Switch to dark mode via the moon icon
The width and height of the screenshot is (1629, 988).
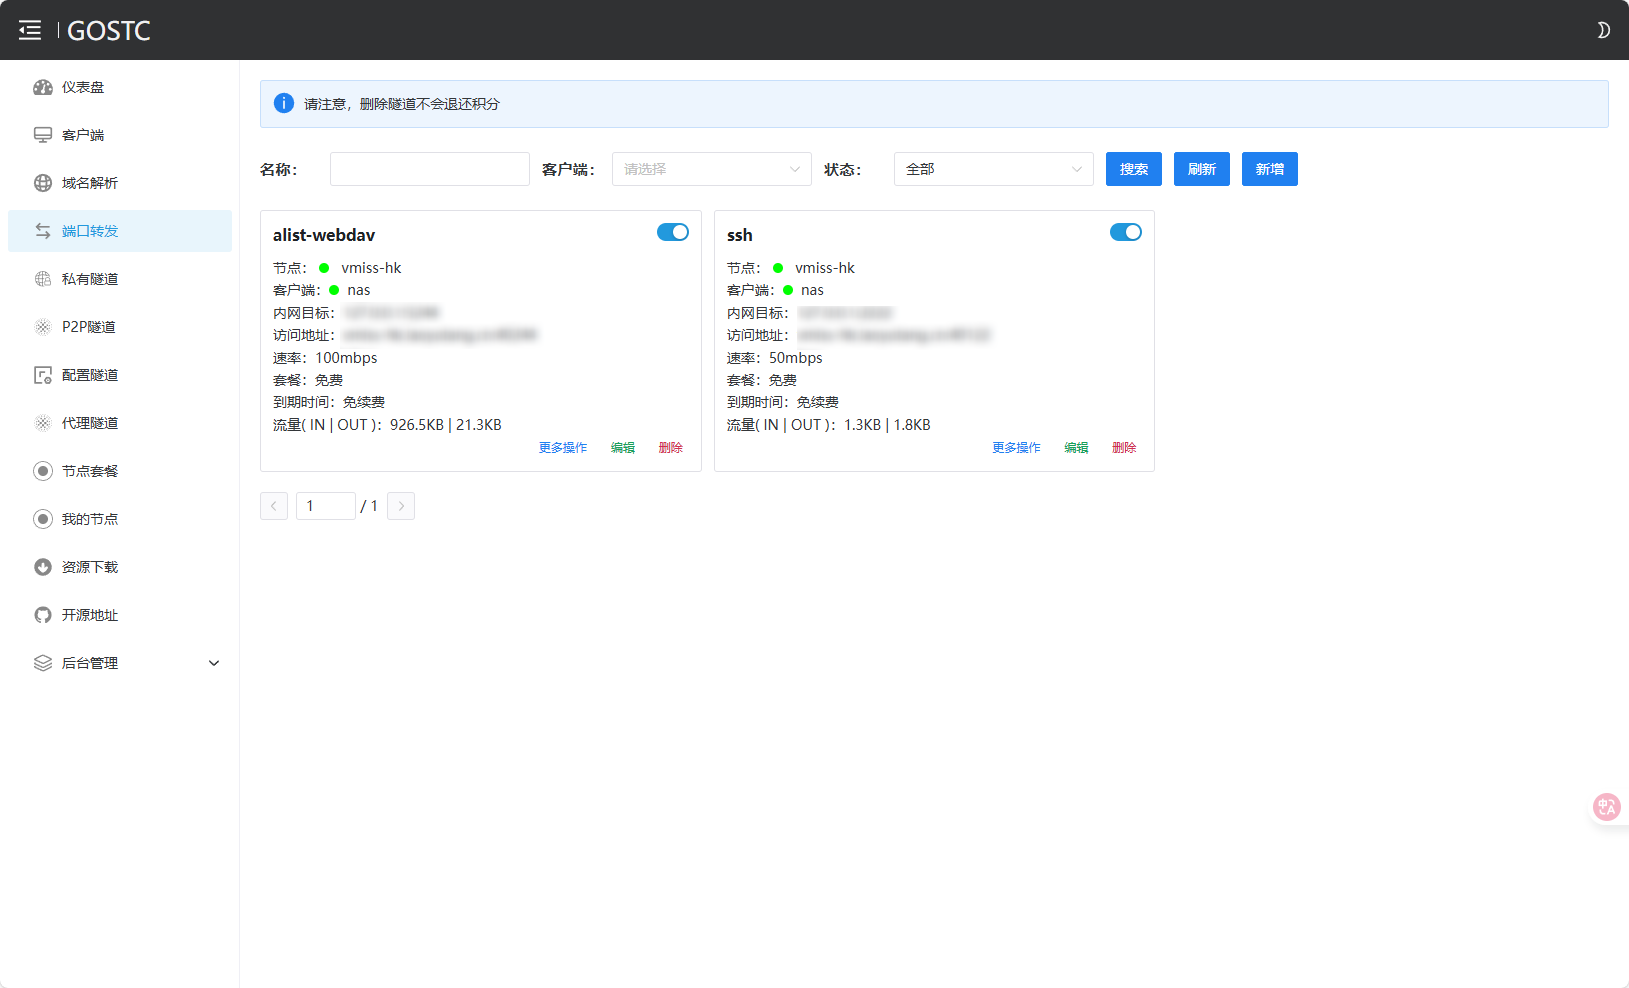point(1603,30)
